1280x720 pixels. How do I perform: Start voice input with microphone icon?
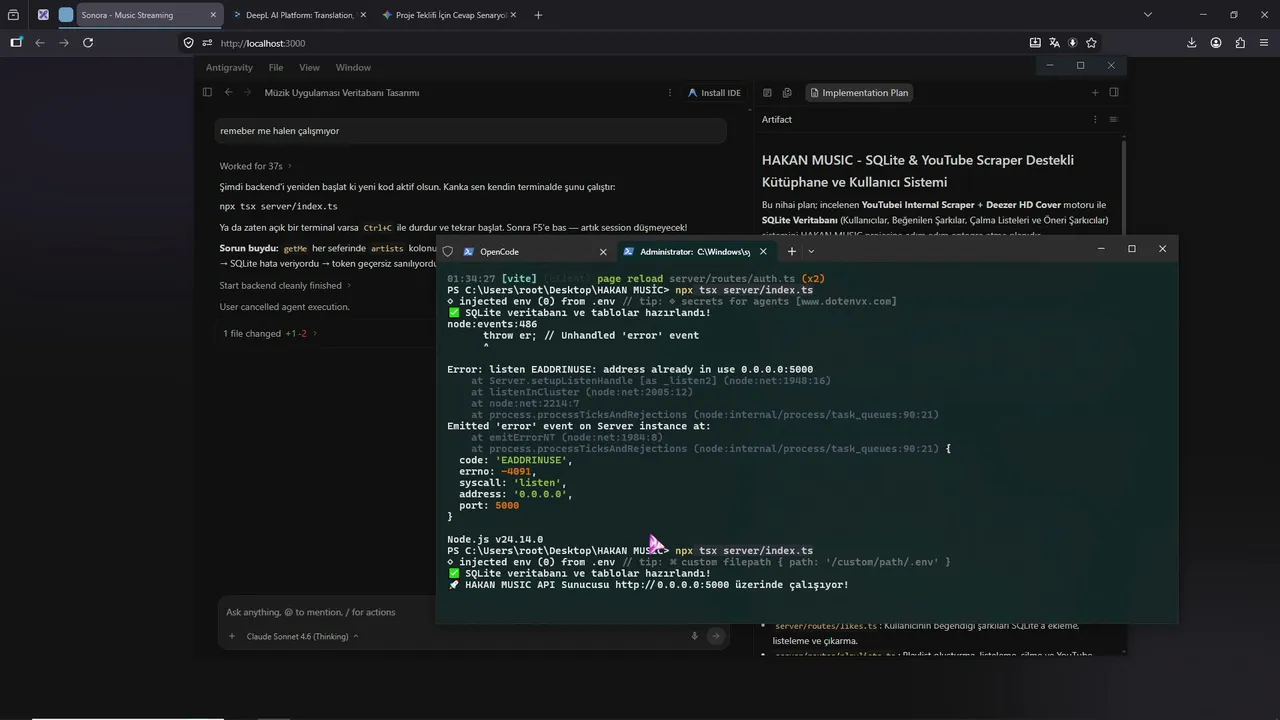(x=694, y=636)
